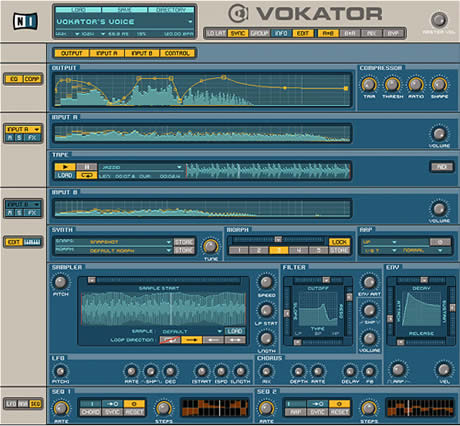Click the Sampler Speed knob
Image resolution: width=460 pixels, height=426 pixels.
(266, 282)
